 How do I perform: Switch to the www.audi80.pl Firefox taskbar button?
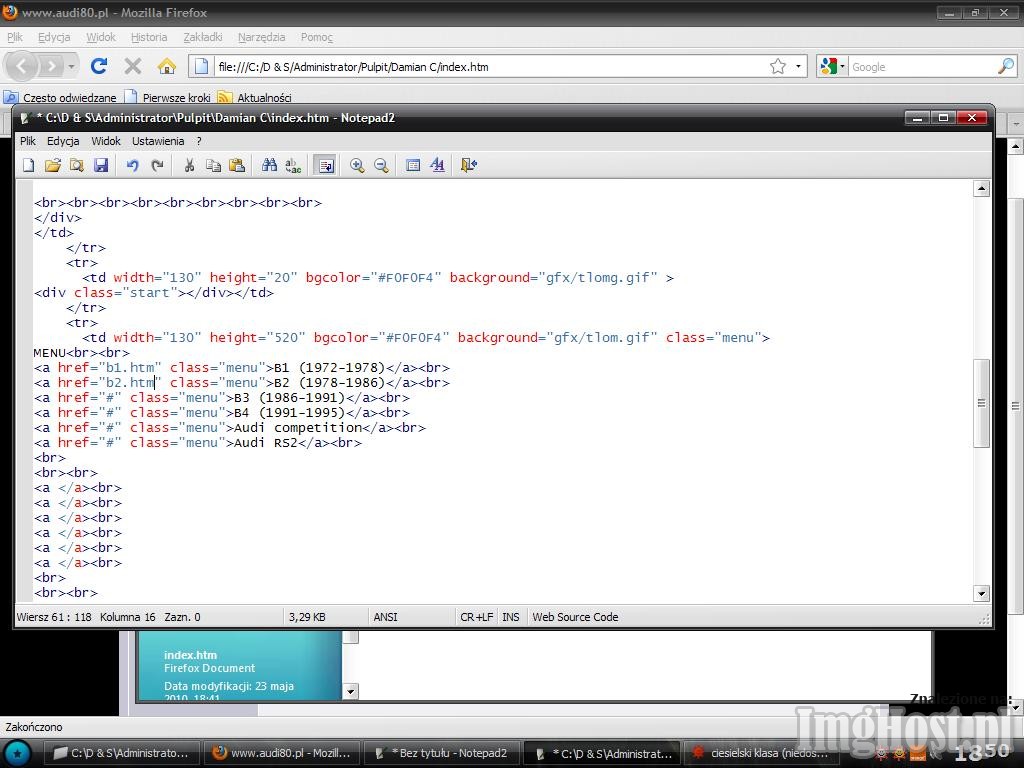tap(280, 753)
